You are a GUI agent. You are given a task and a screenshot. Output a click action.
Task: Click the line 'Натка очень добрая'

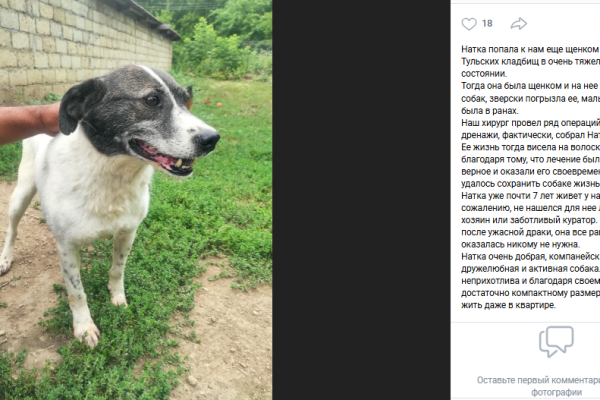(x=530, y=256)
